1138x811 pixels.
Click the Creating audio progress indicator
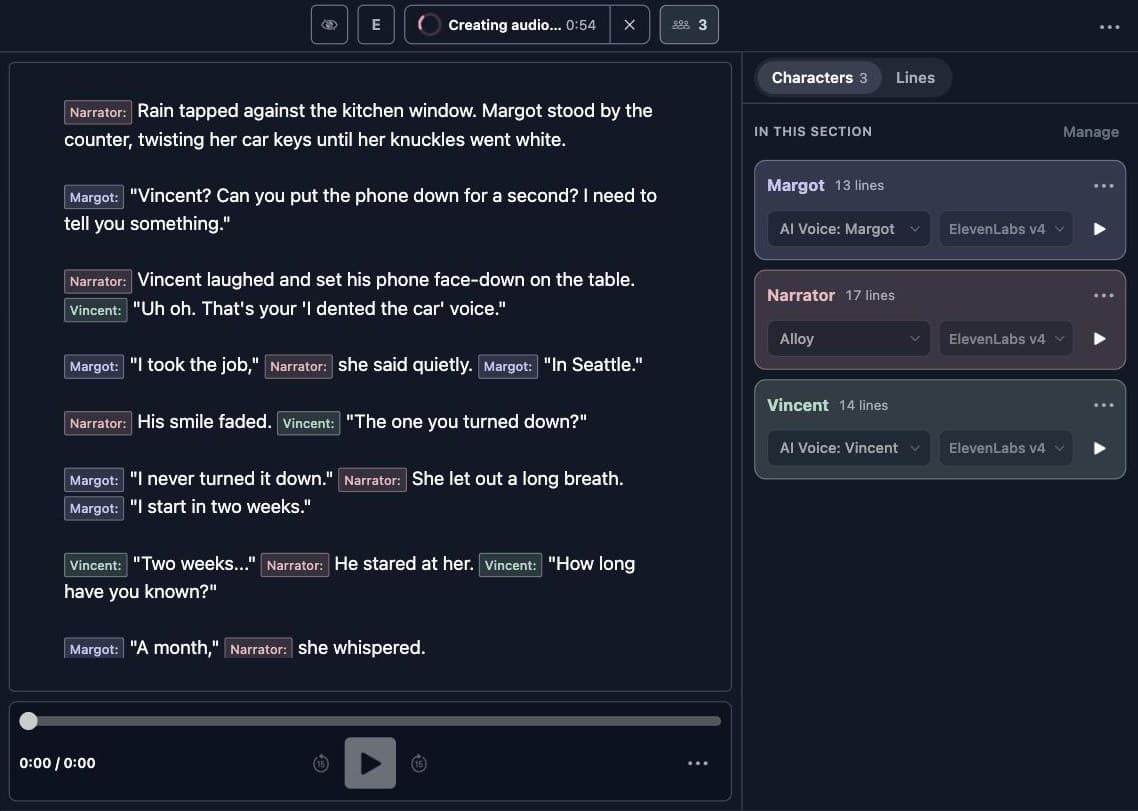coord(507,25)
